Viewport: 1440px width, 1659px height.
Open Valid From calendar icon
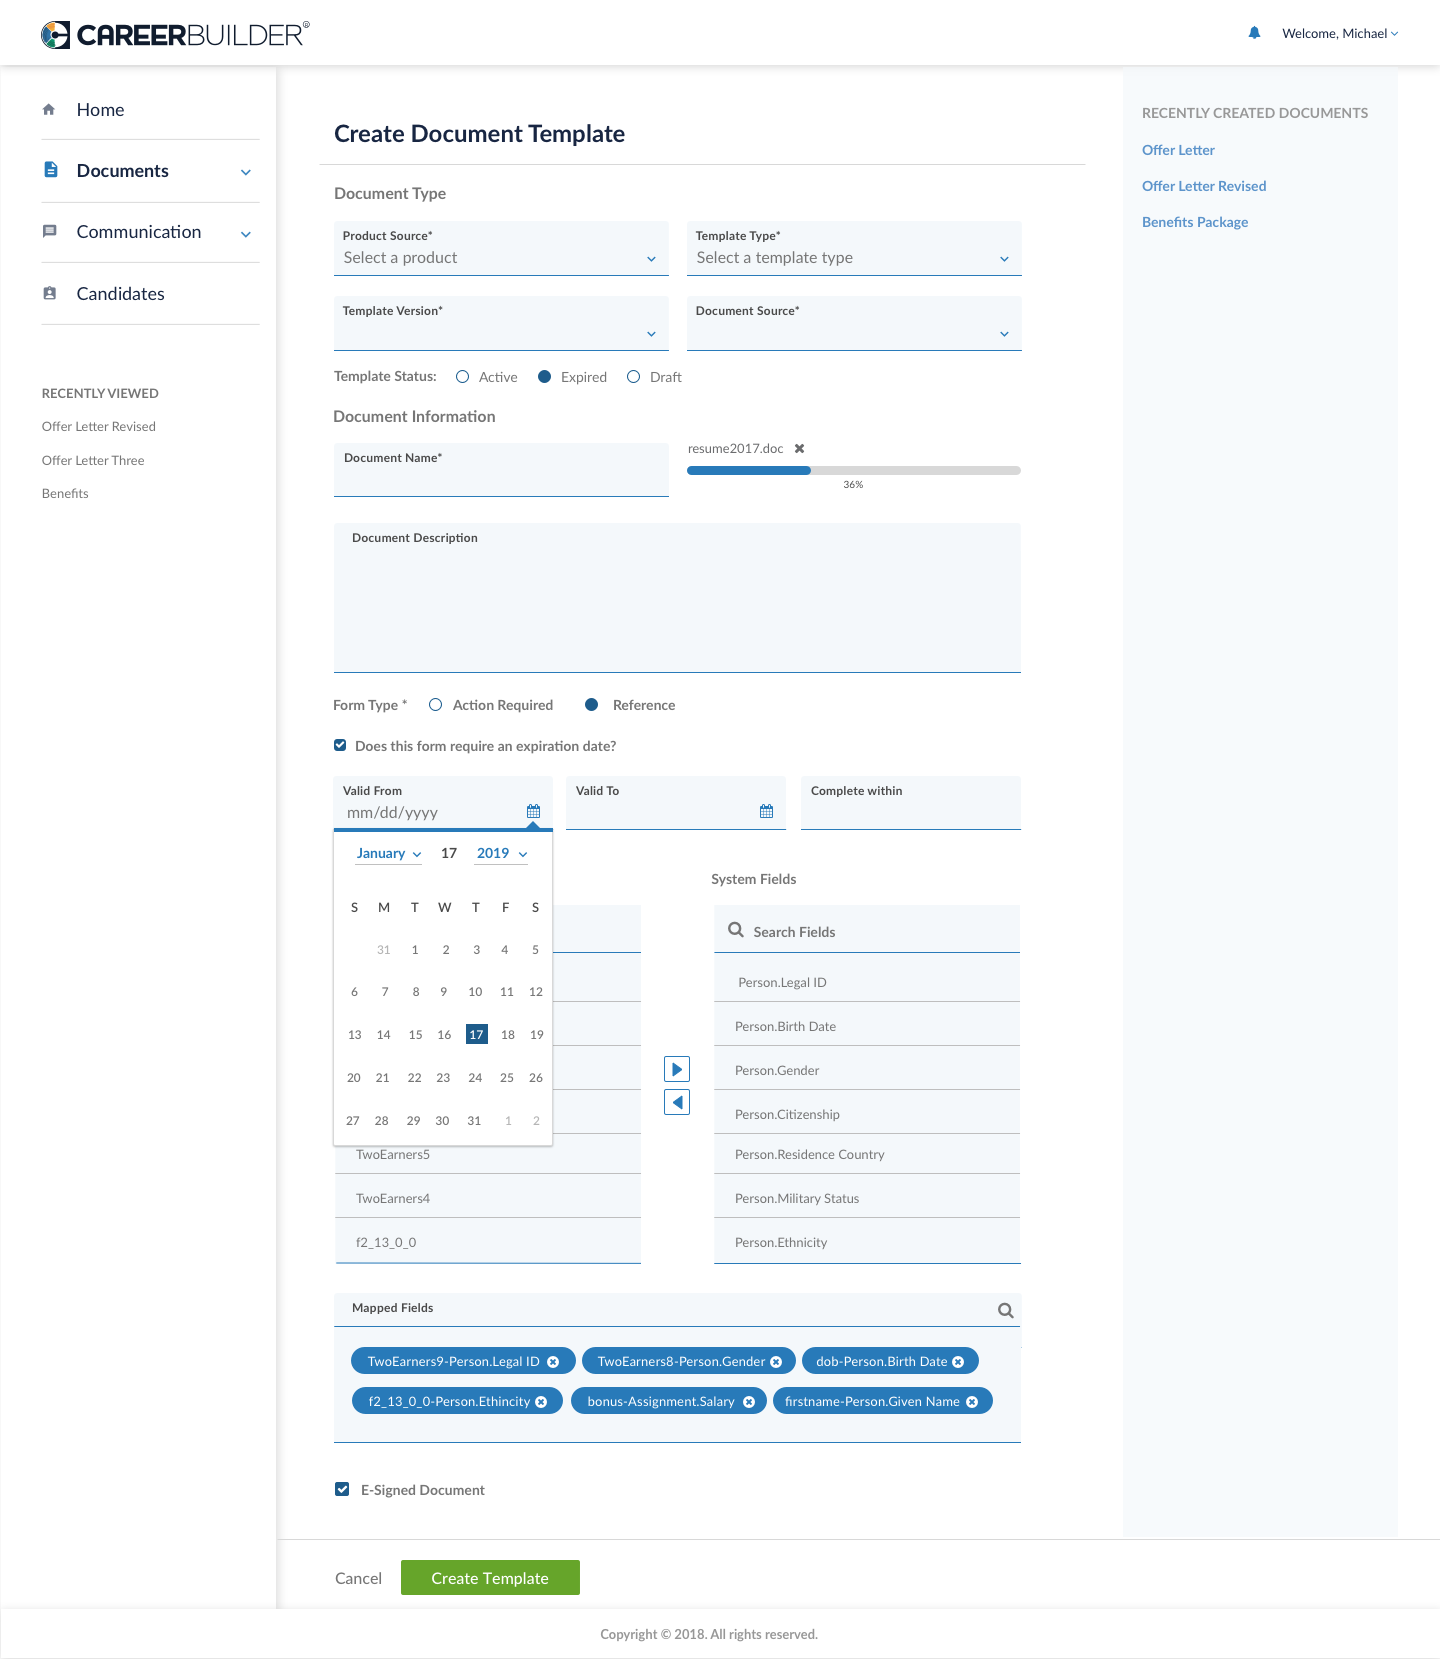(x=533, y=811)
